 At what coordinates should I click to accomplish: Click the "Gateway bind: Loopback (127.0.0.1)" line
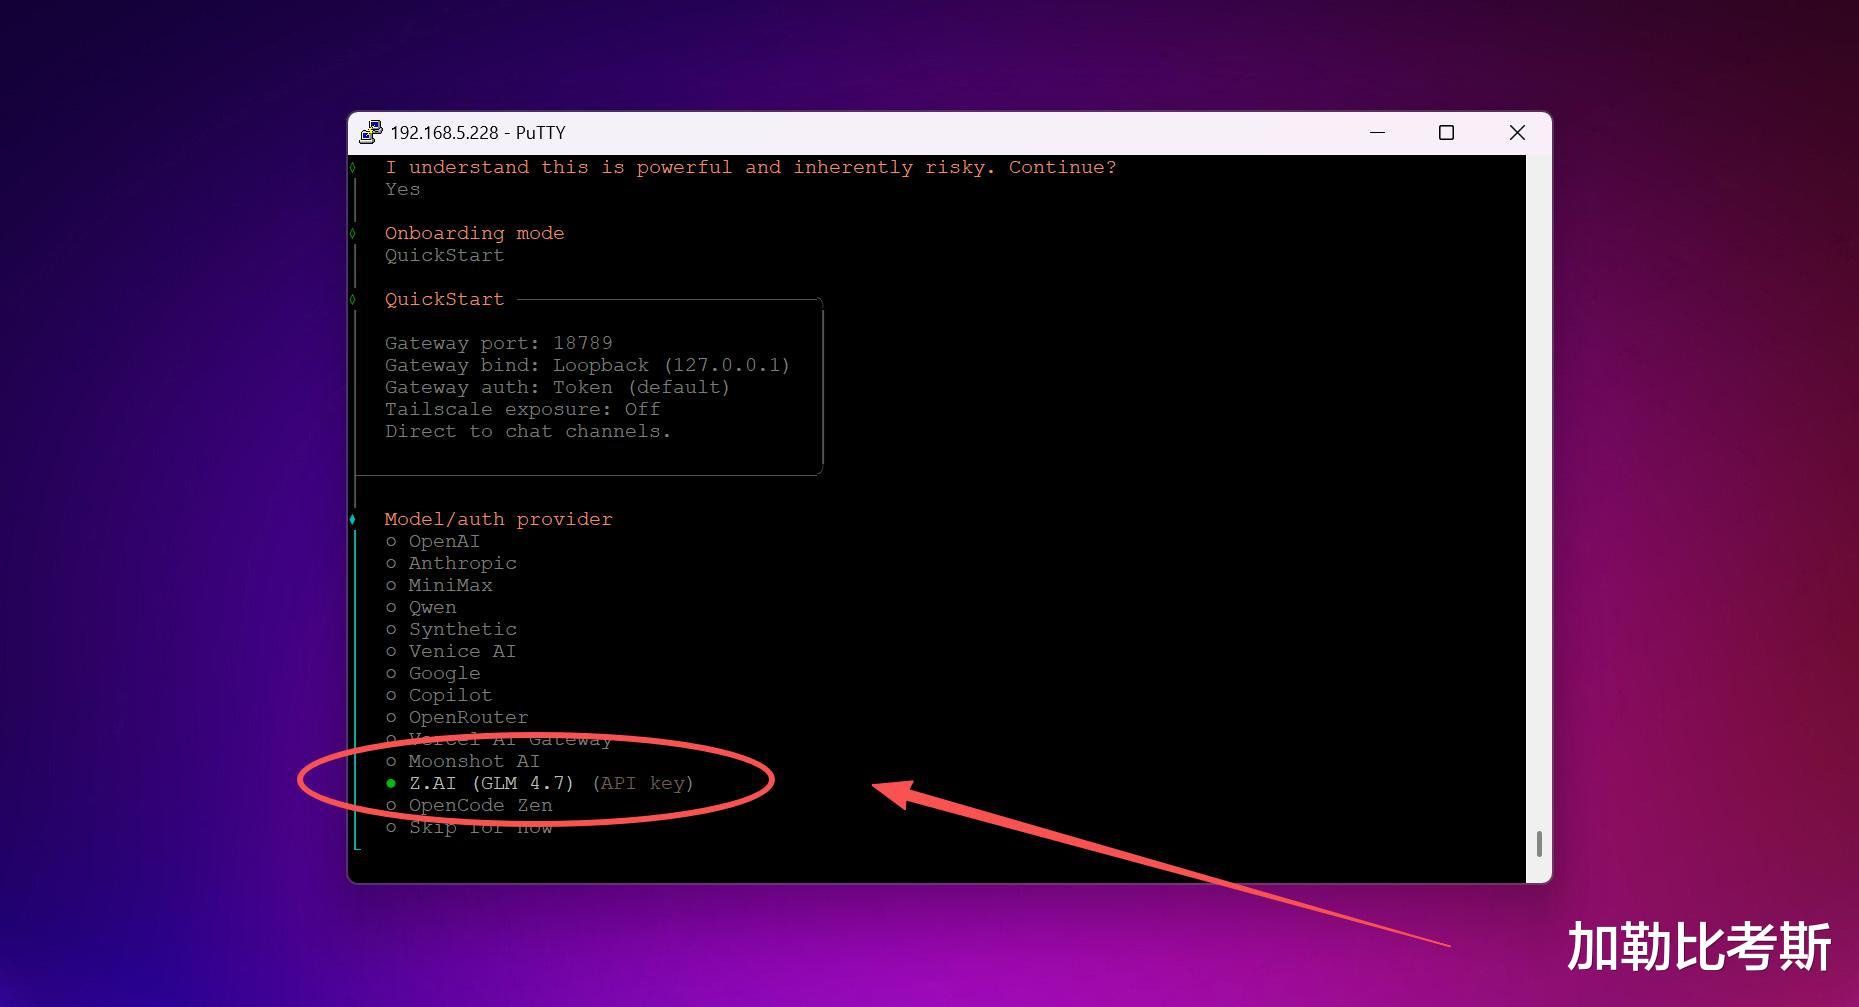(588, 365)
